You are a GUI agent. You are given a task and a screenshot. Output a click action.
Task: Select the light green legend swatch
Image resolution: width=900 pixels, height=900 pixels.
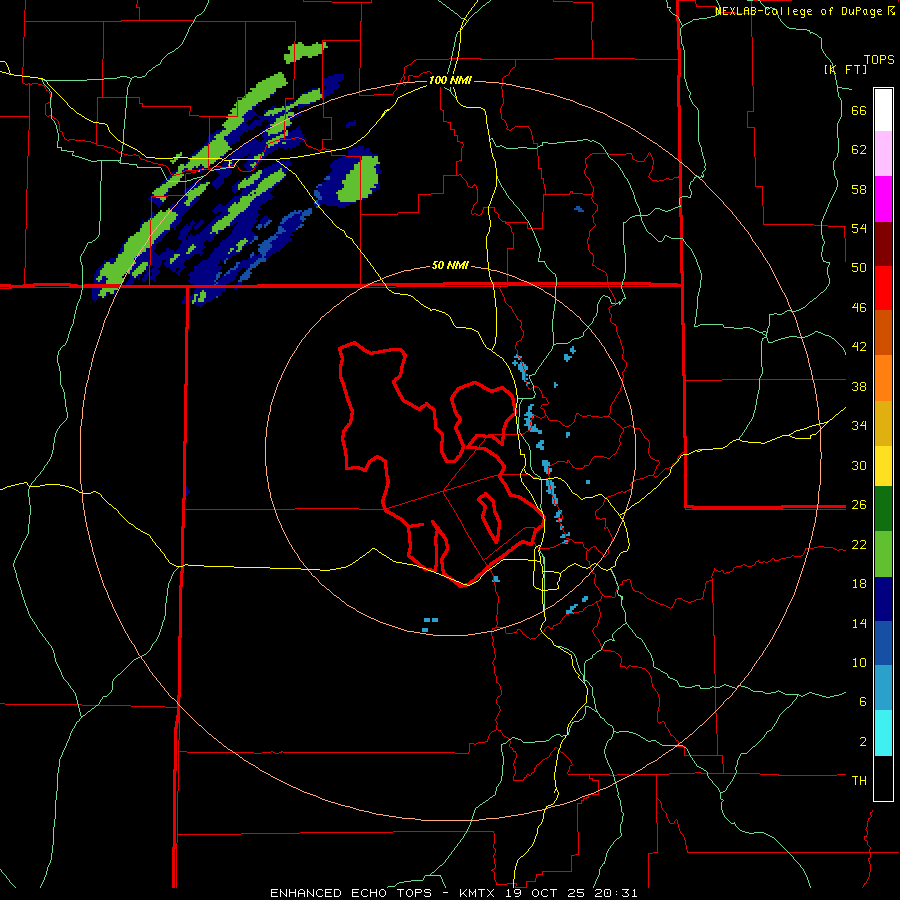pyautogui.click(x=883, y=554)
